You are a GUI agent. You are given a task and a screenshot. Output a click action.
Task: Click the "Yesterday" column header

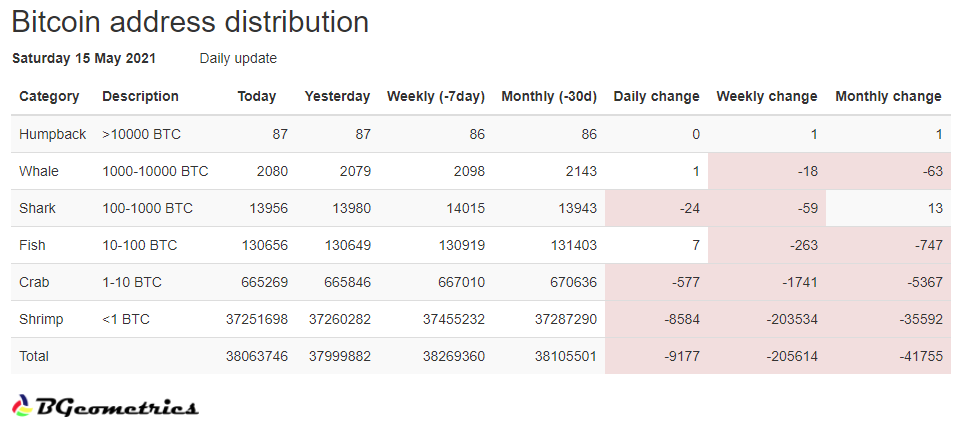(337, 96)
